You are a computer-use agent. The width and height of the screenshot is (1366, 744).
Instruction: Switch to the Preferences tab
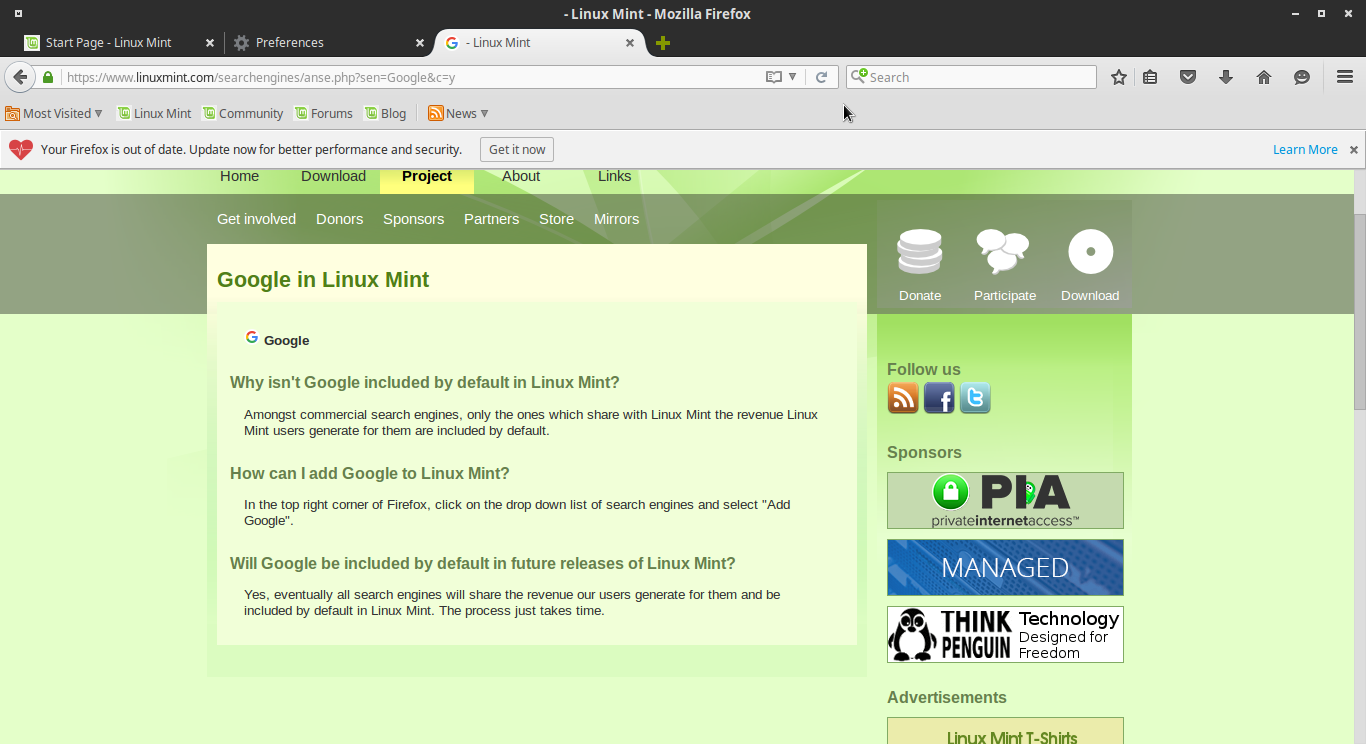pyautogui.click(x=329, y=43)
